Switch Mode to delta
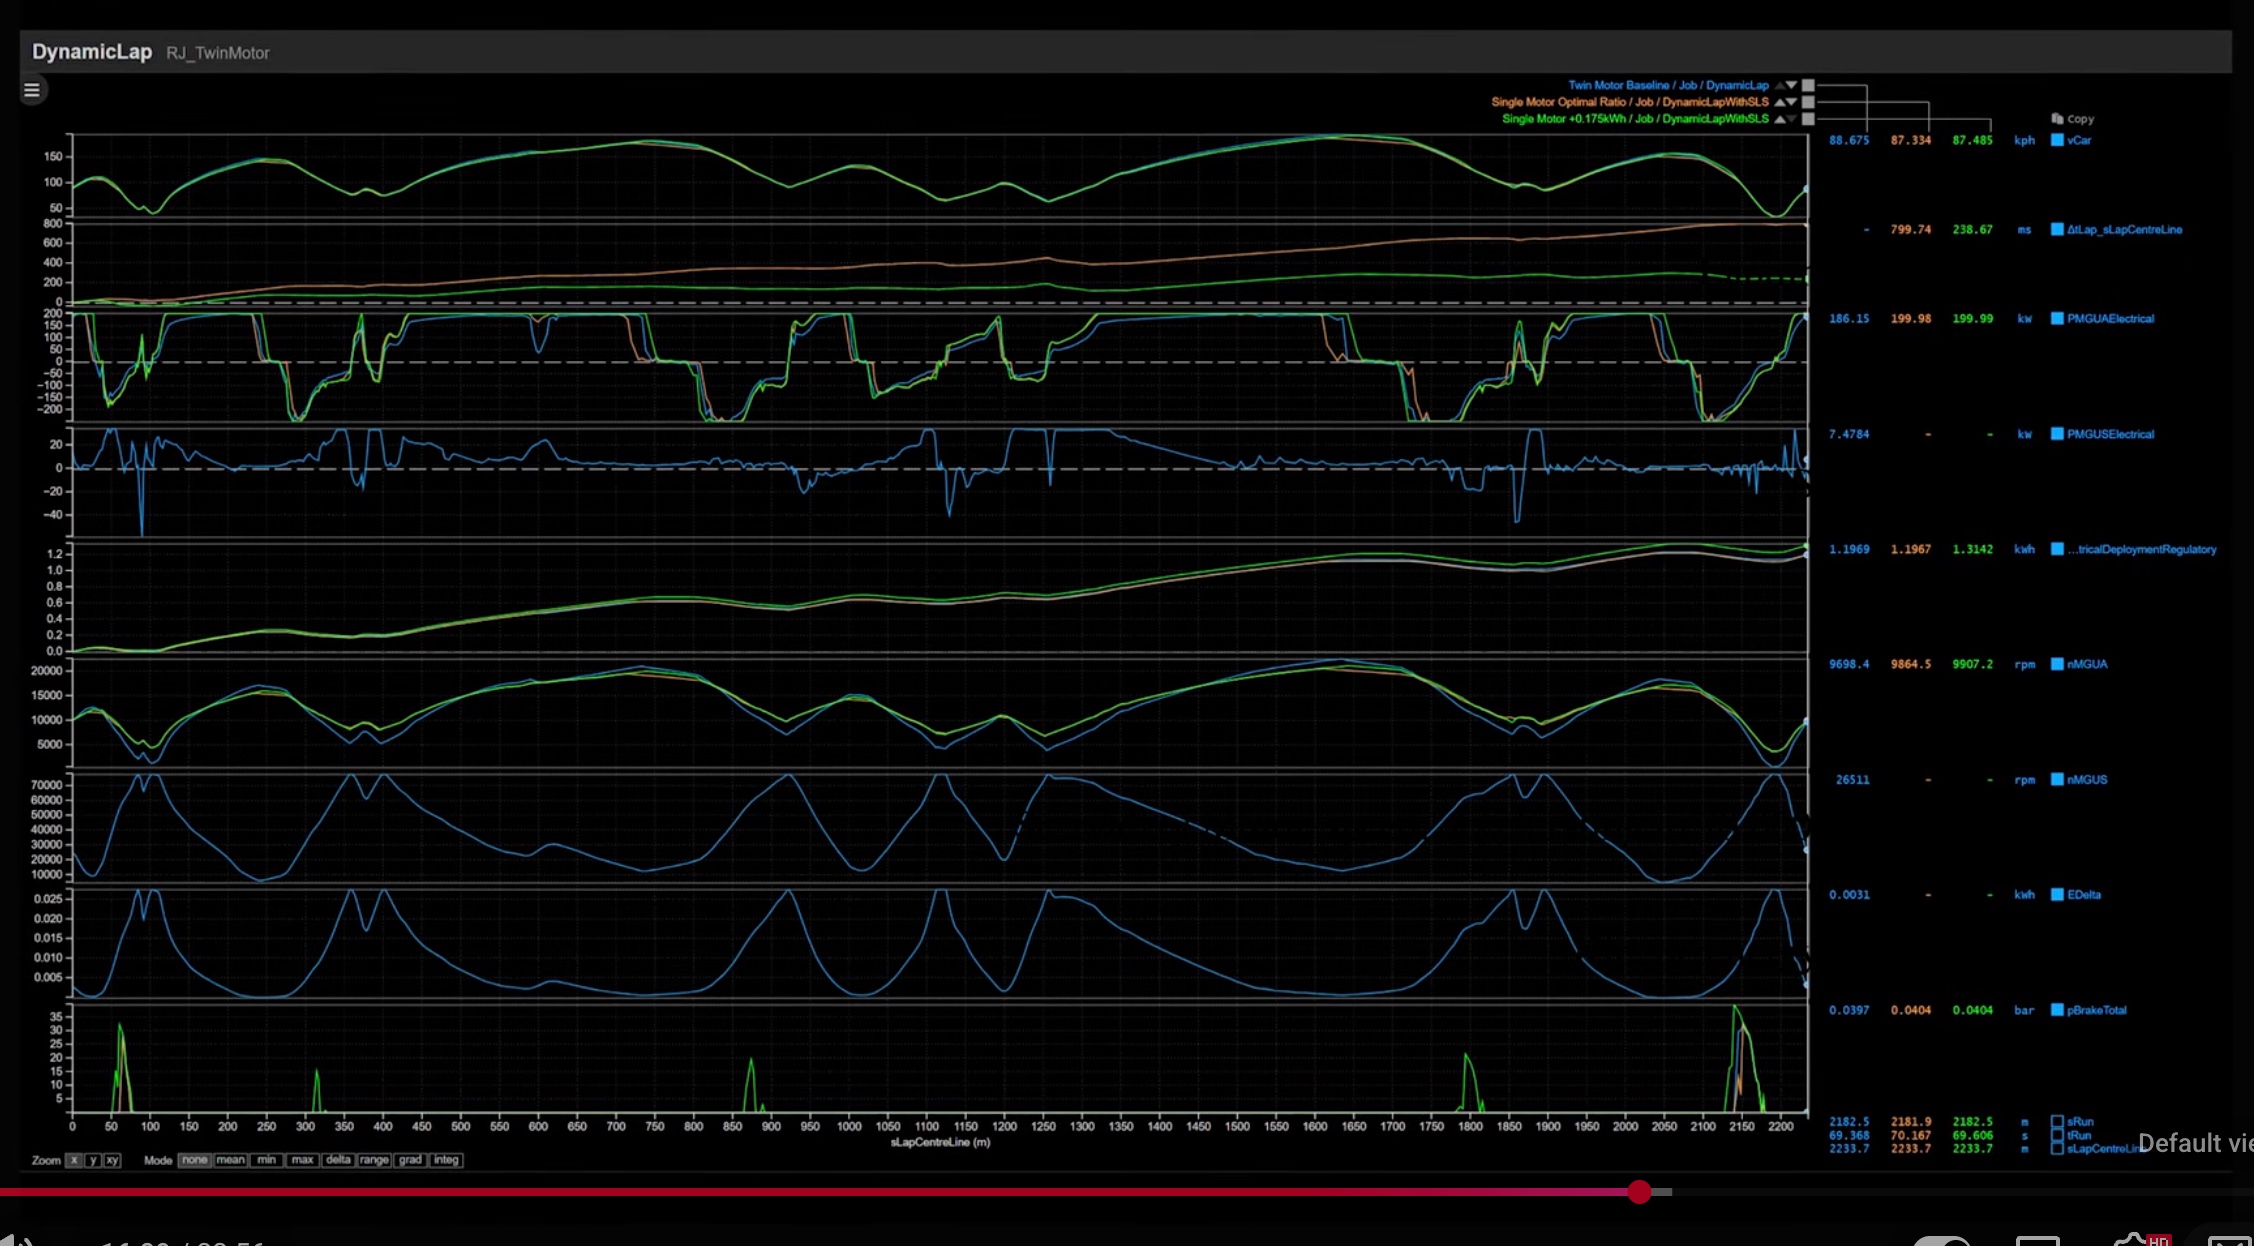This screenshot has height=1246, width=2254. pos(338,1160)
